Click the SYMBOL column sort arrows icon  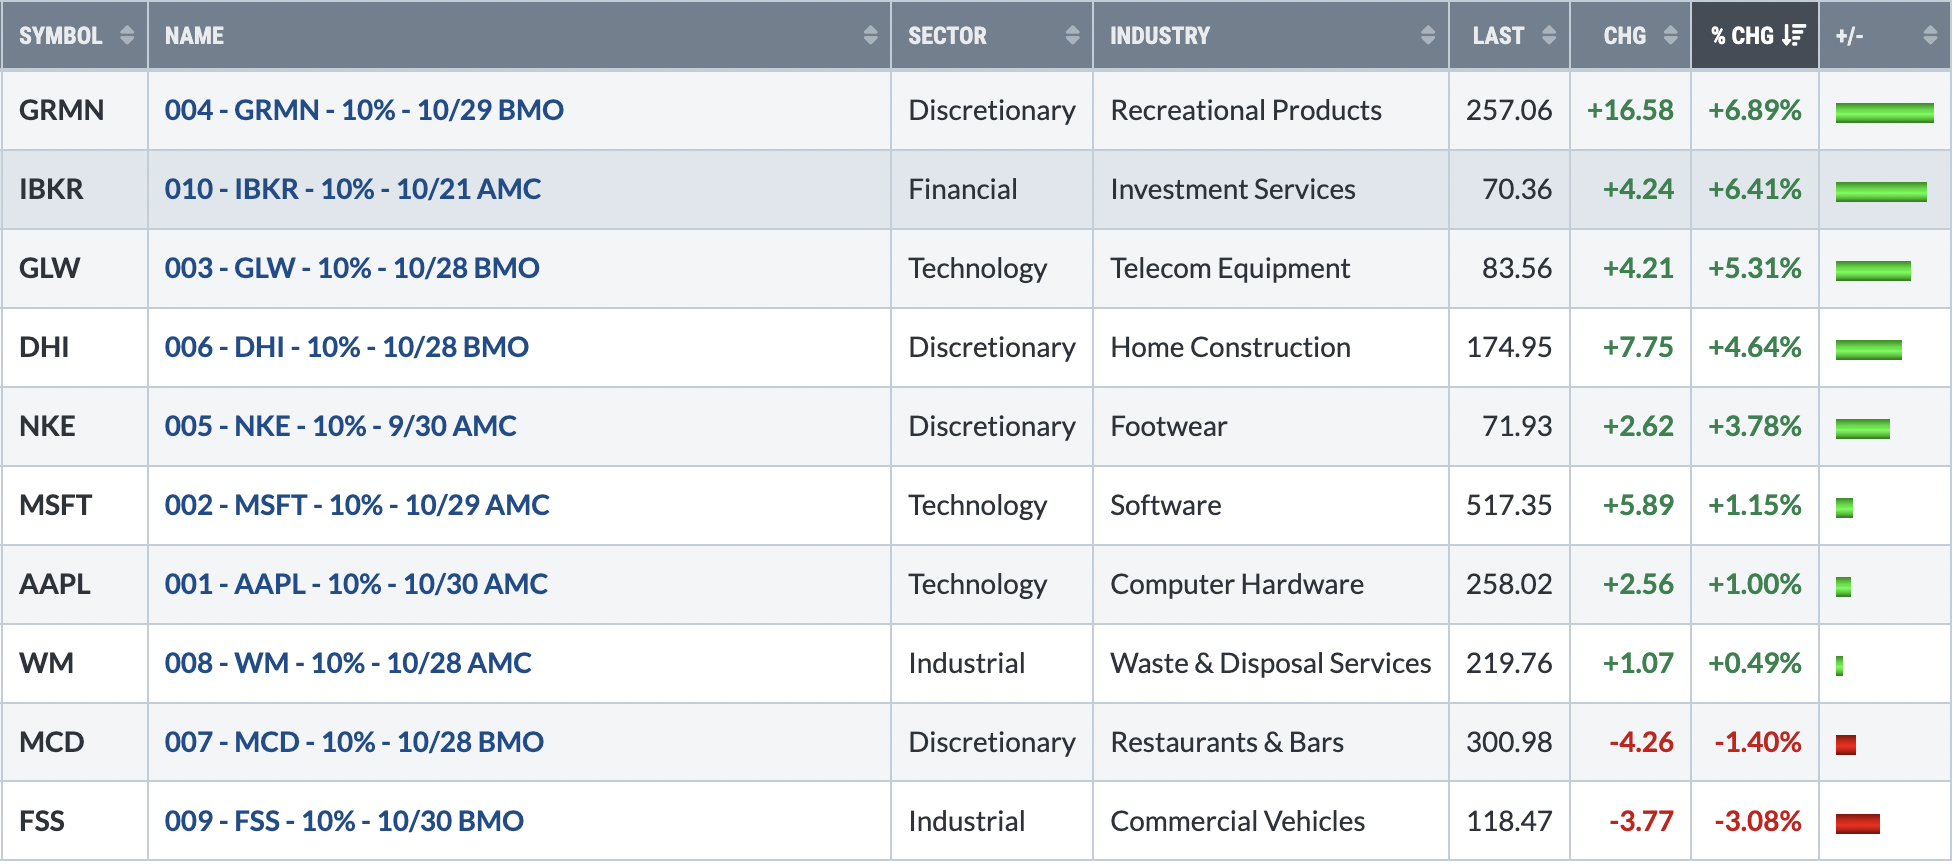127,36
